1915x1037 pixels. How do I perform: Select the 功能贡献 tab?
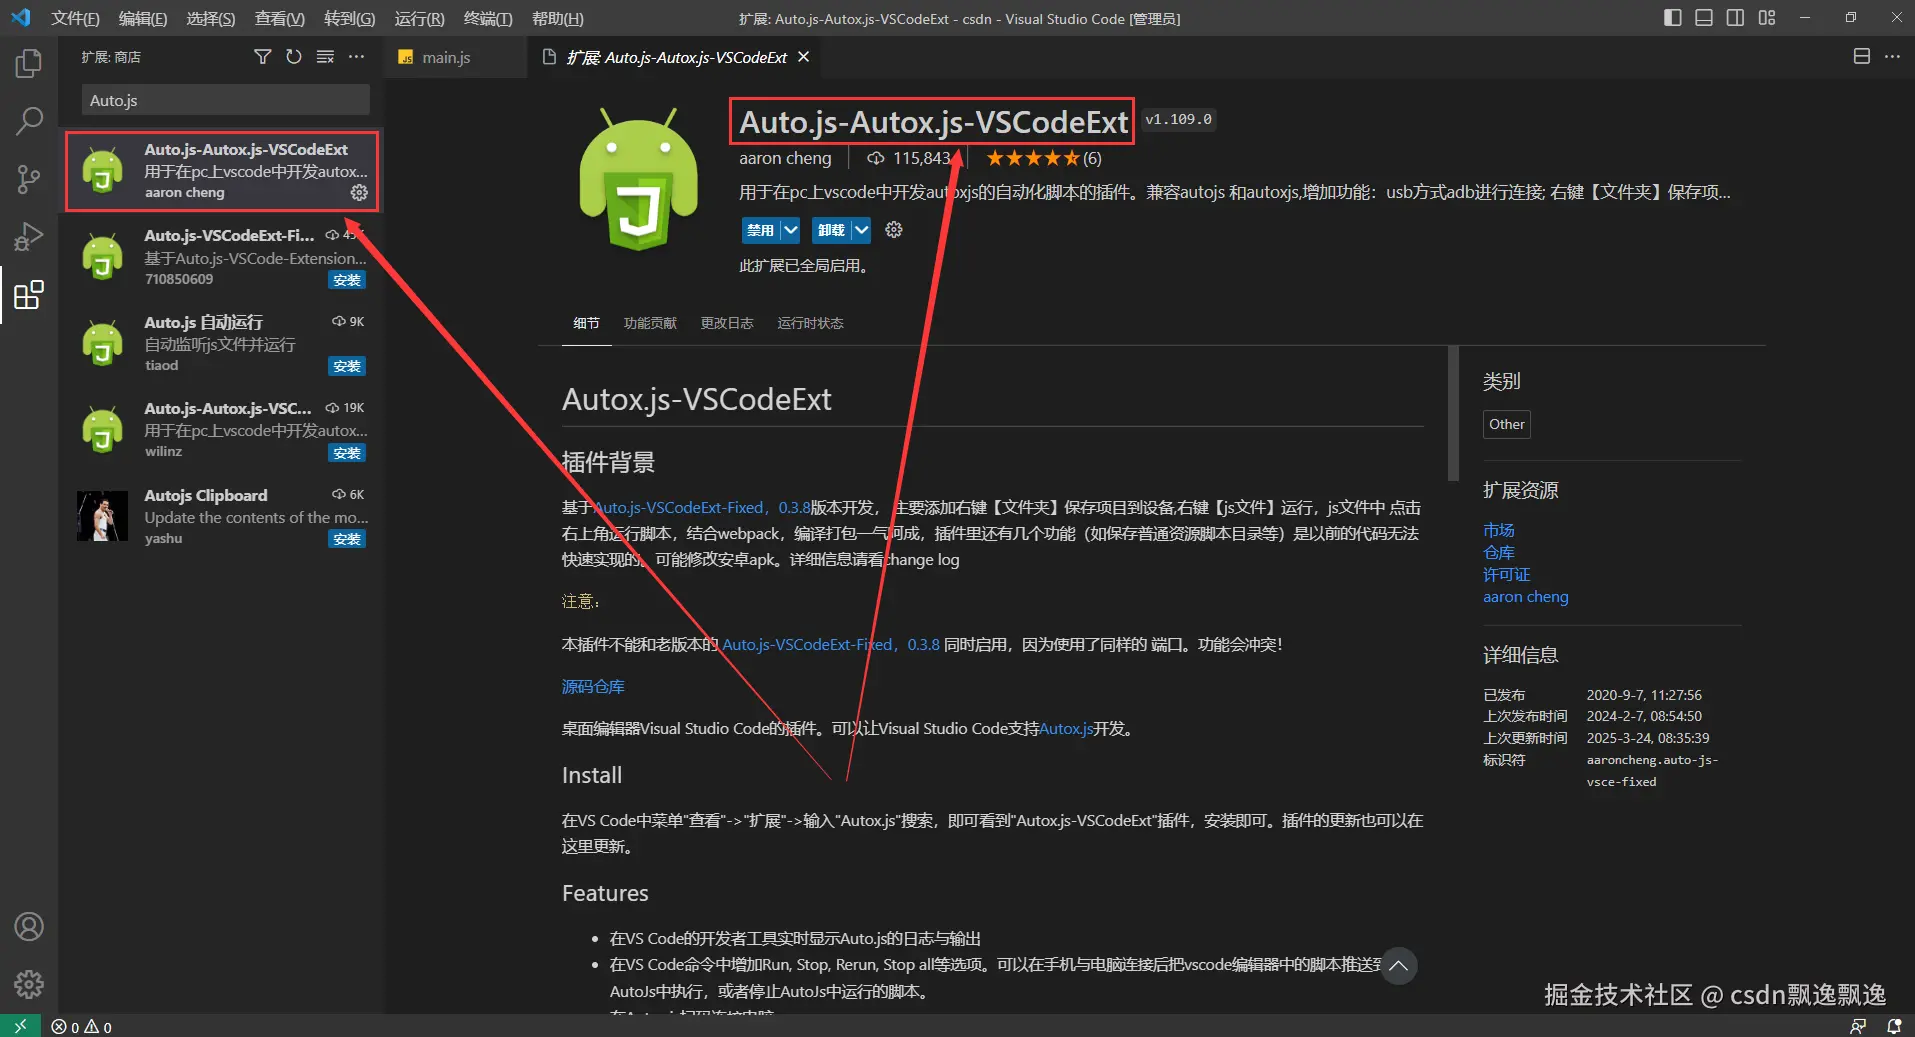(x=650, y=323)
